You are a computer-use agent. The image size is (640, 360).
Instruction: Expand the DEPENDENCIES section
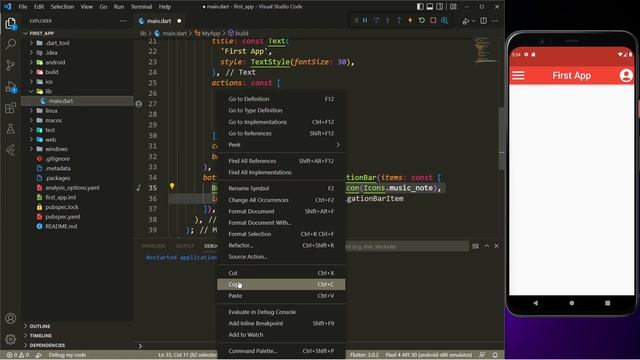point(47,345)
